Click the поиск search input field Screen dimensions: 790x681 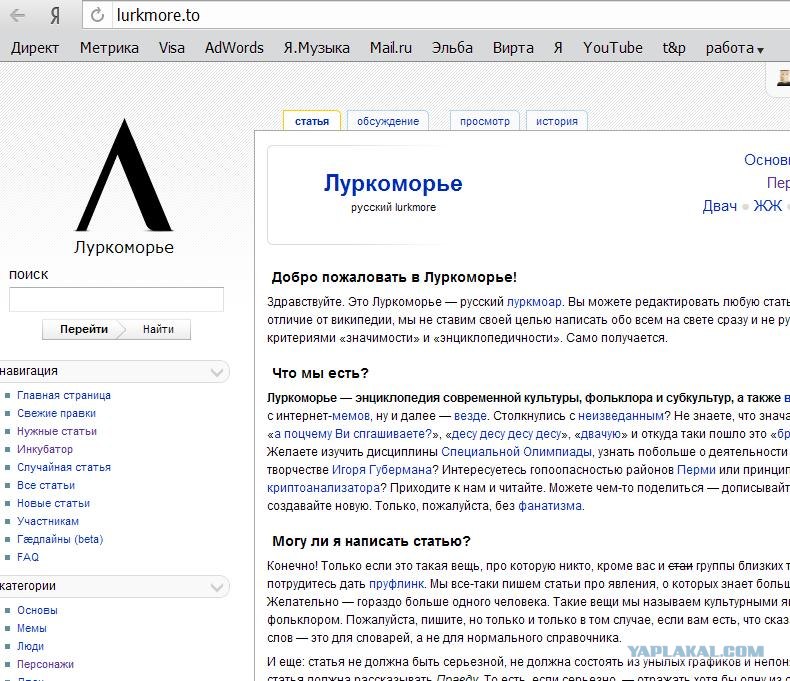tap(116, 300)
